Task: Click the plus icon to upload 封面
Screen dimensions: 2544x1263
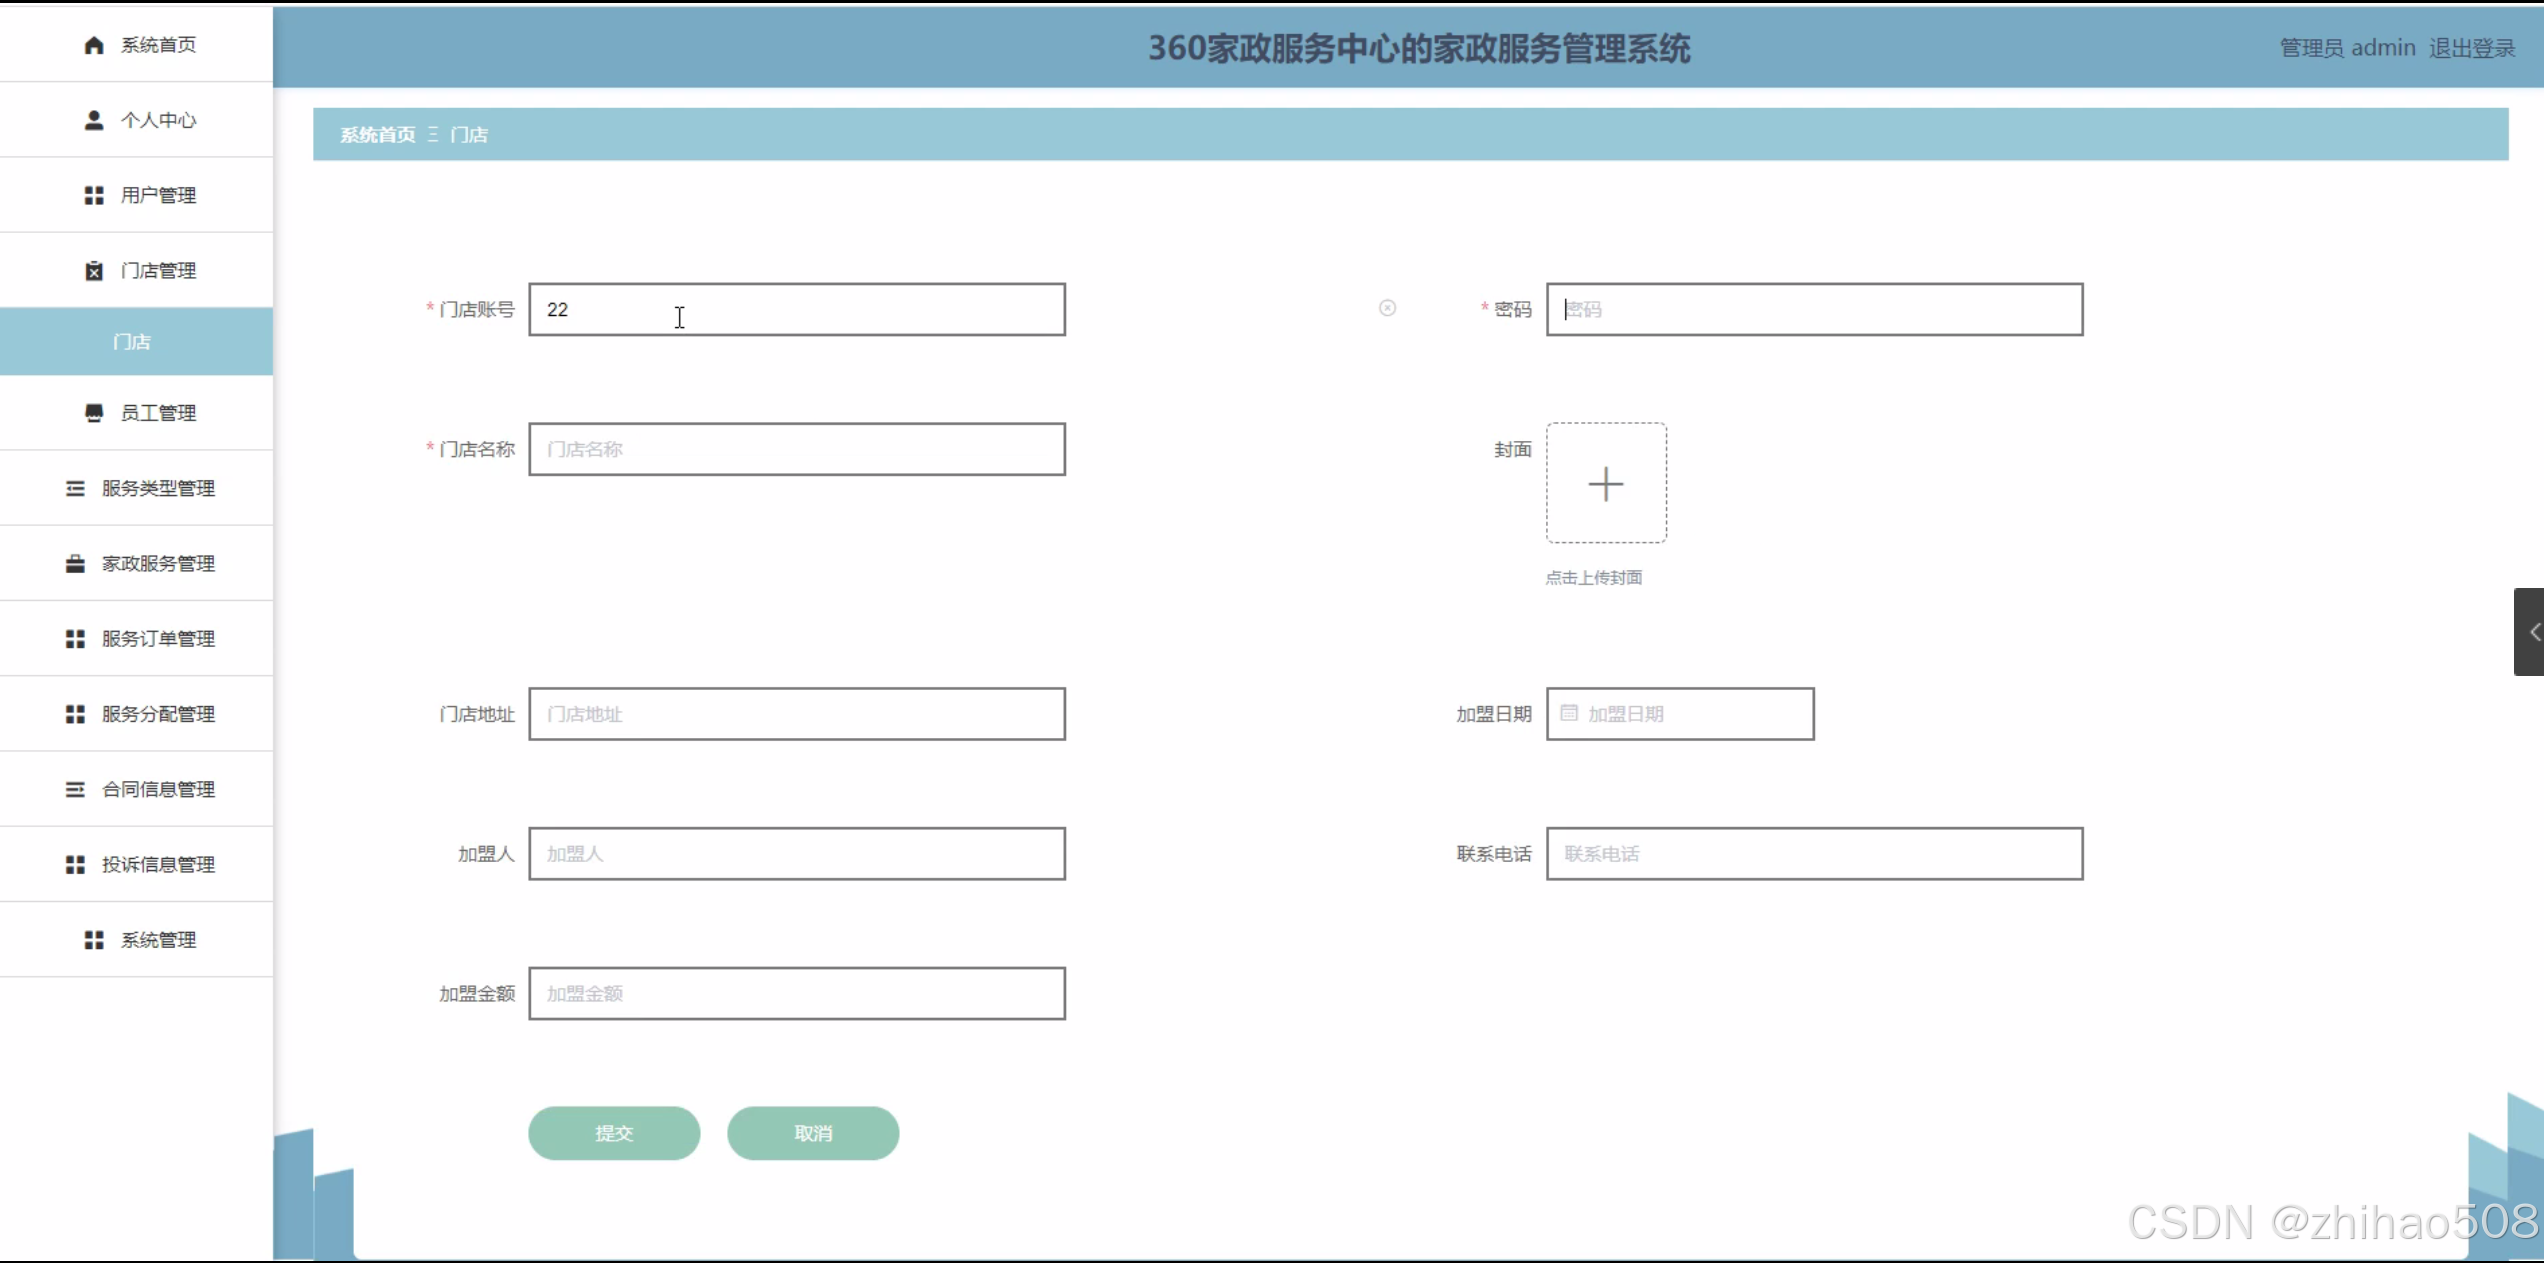Action: click(1606, 484)
